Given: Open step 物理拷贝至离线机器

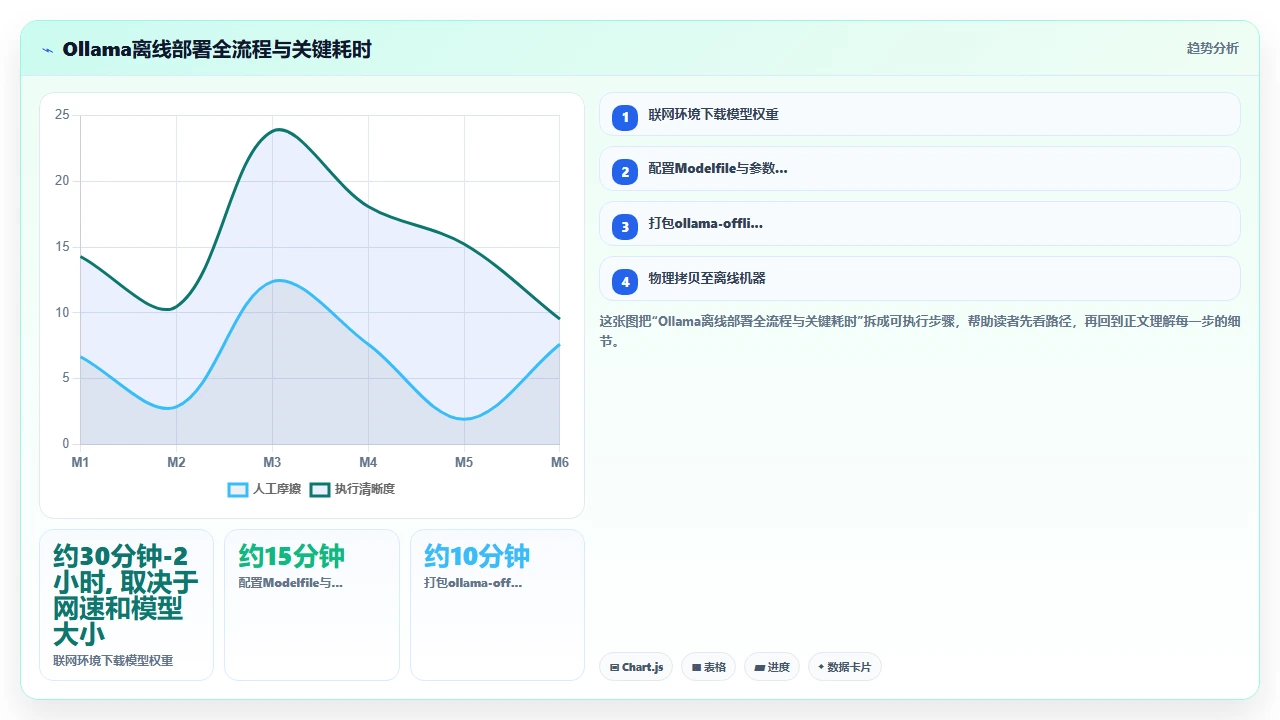Looking at the screenshot, I should pyautogui.click(x=920, y=279).
